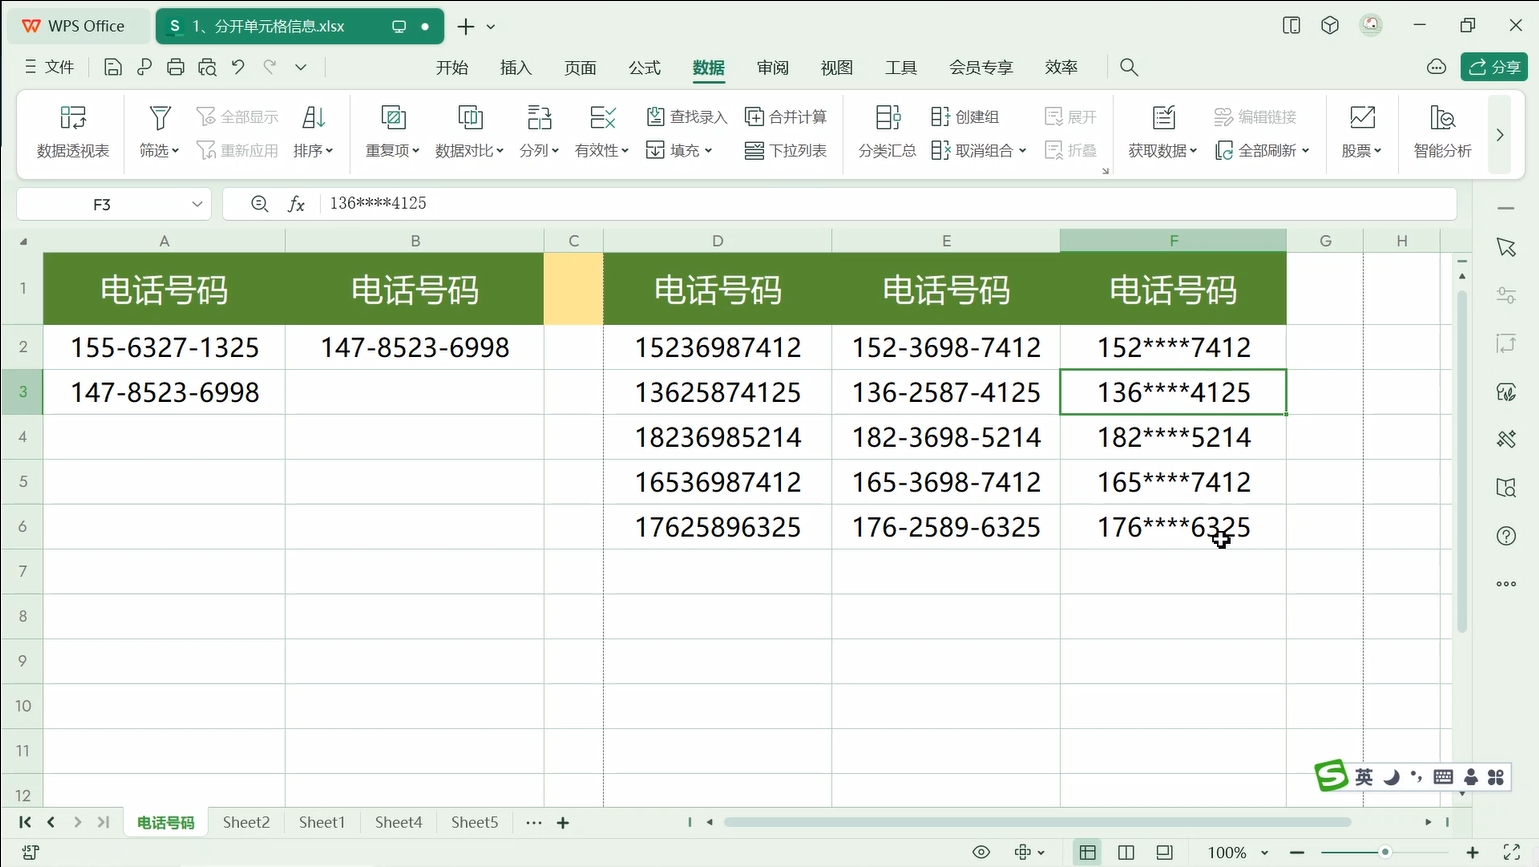Image resolution: width=1539 pixels, height=867 pixels.
Task: Click the print icon in quick access toolbar
Action: point(176,67)
